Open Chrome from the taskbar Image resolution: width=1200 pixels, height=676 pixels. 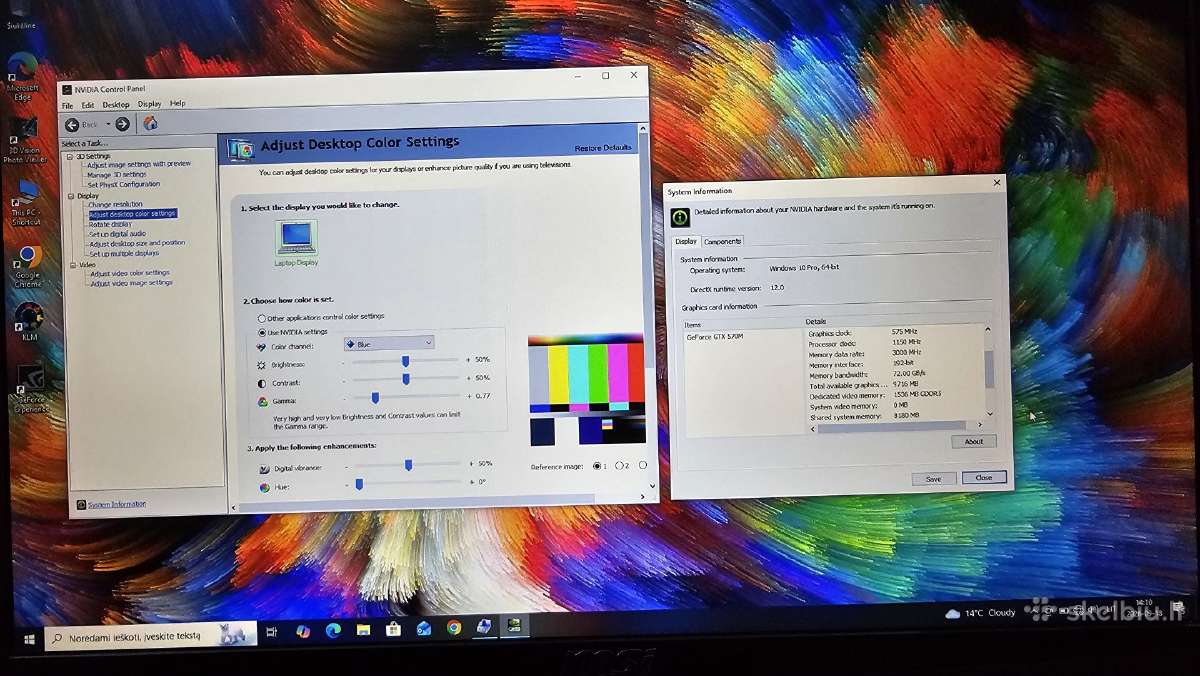coord(454,628)
